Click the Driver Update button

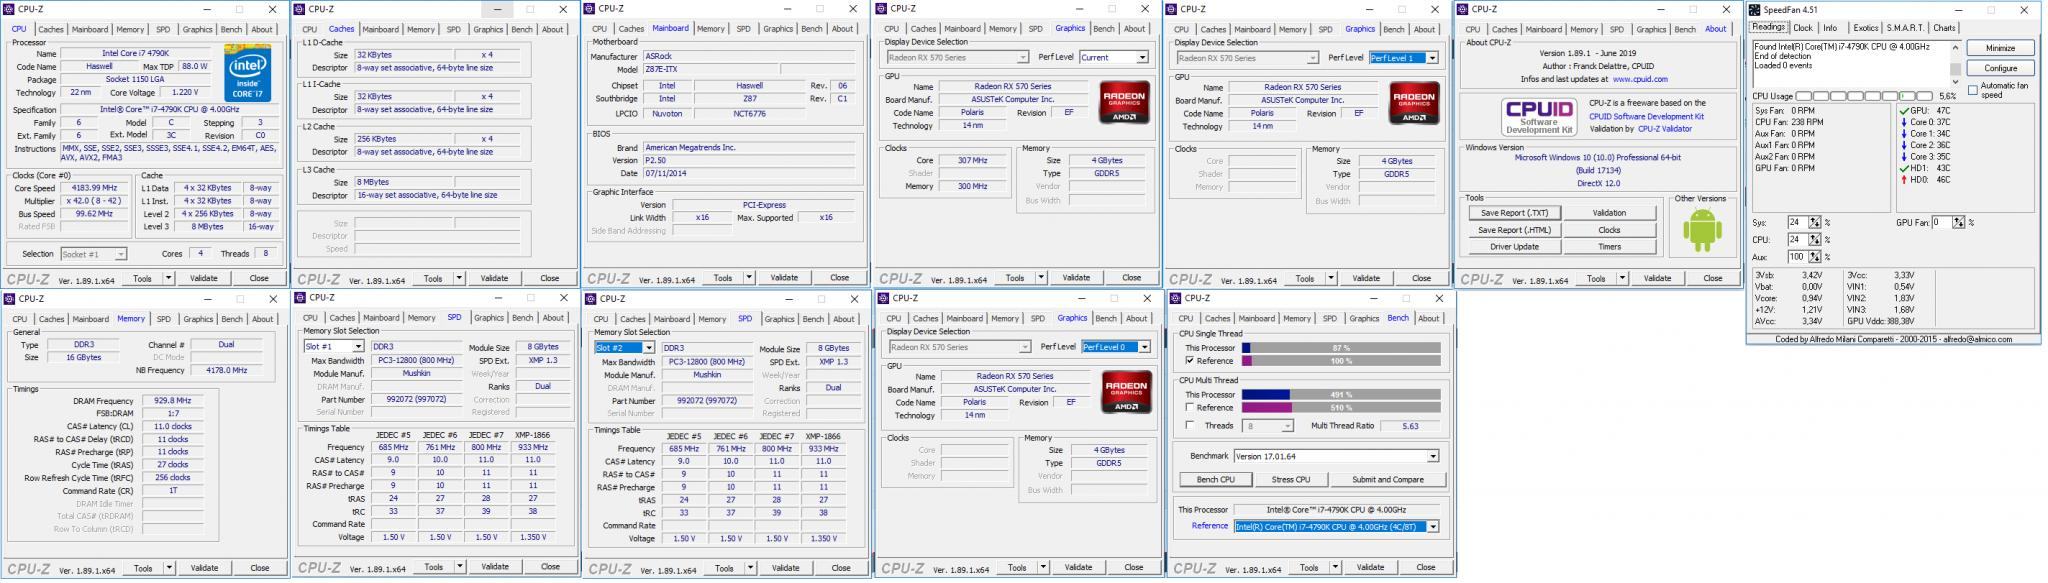1514,246
